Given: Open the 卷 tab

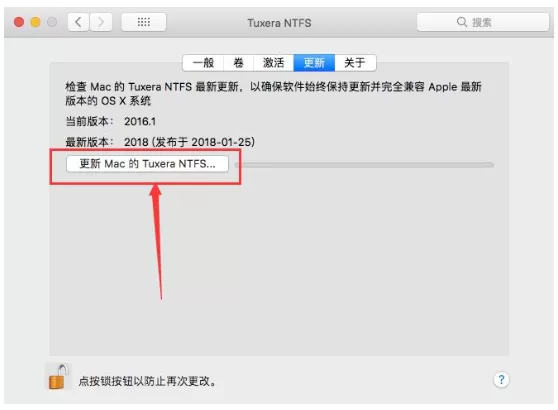Looking at the screenshot, I should point(238,63).
